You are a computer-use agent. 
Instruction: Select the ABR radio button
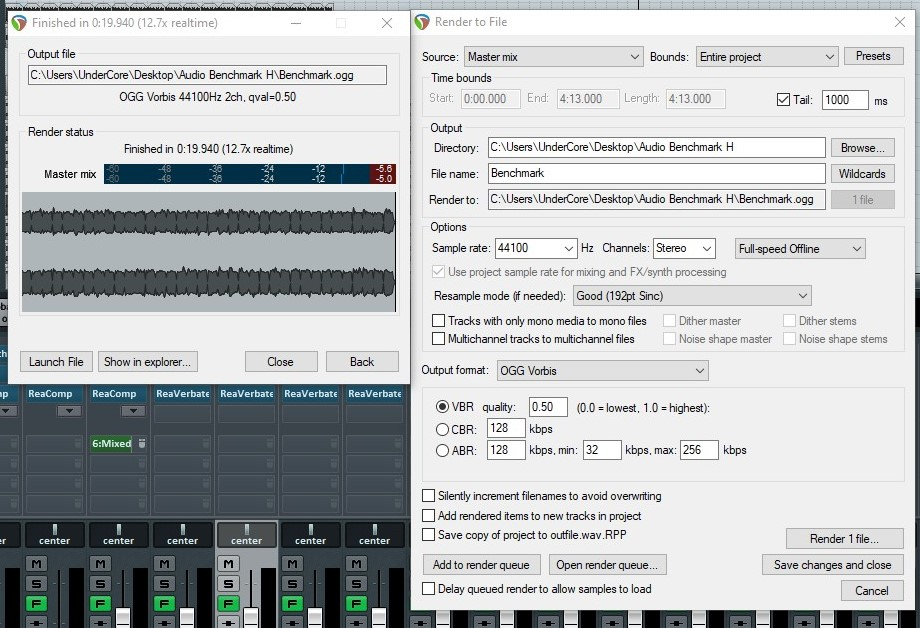(x=442, y=450)
